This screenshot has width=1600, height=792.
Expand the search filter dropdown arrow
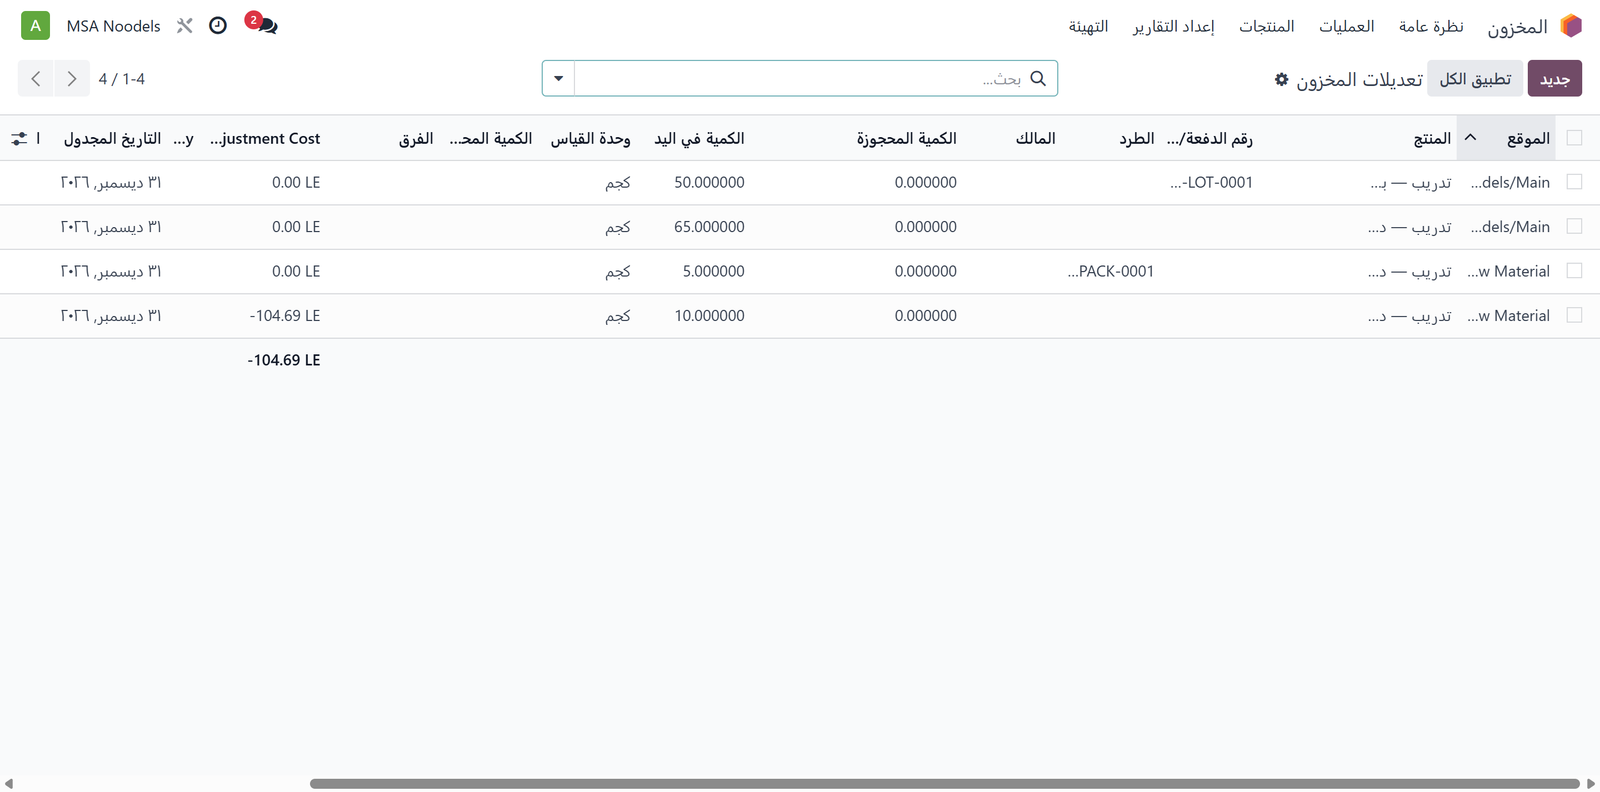pyautogui.click(x=559, y=79)
